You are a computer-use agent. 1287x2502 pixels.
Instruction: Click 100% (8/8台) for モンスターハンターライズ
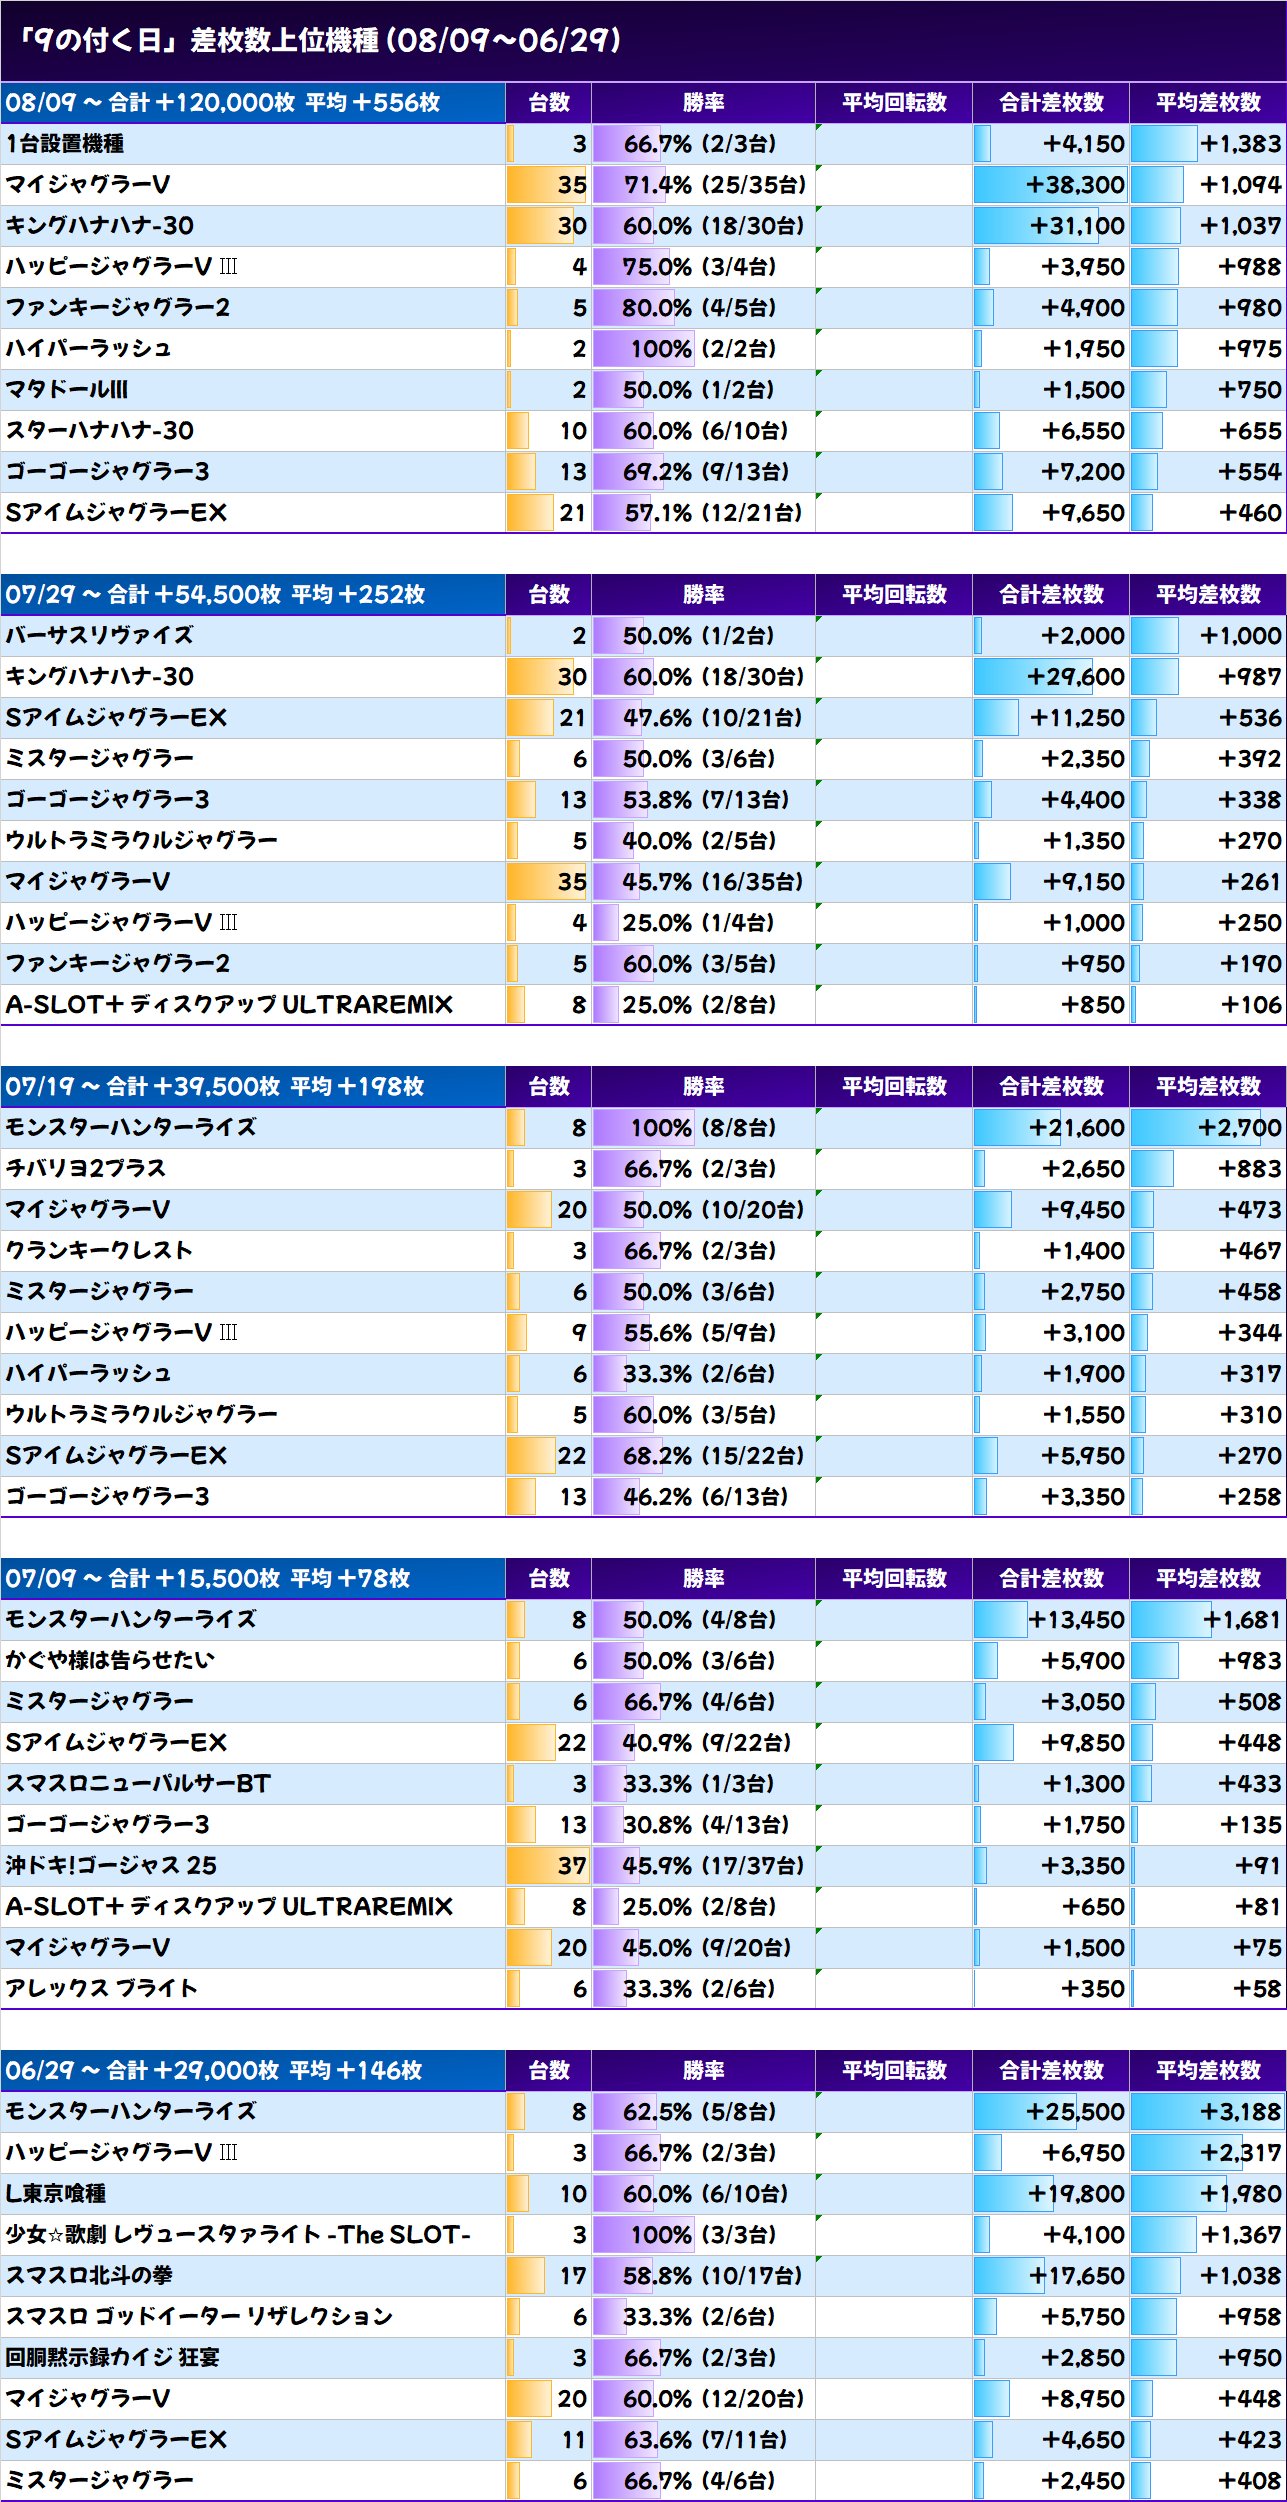[x=703, y=1128]
